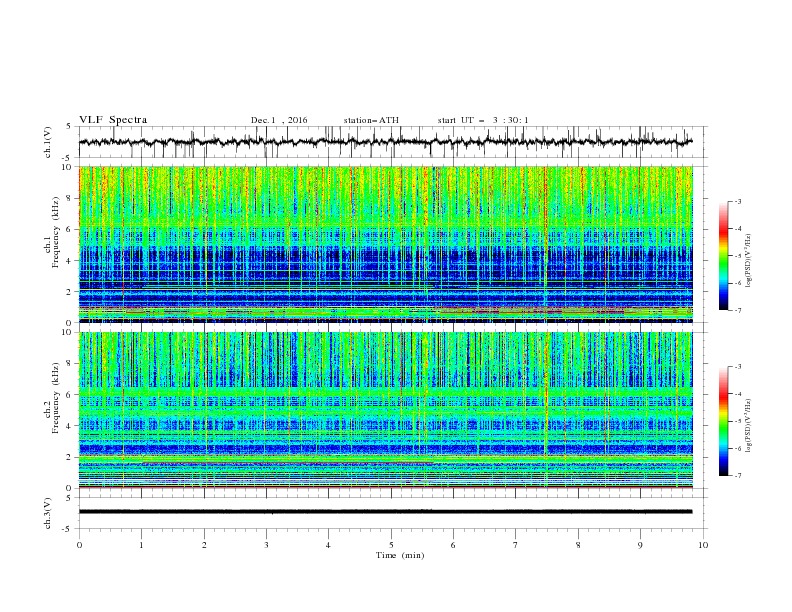This screenshot has height=612, width=792.
Task: Click the "8" kHz tick of ch.1 spectrogram
Action: (70, 198)
